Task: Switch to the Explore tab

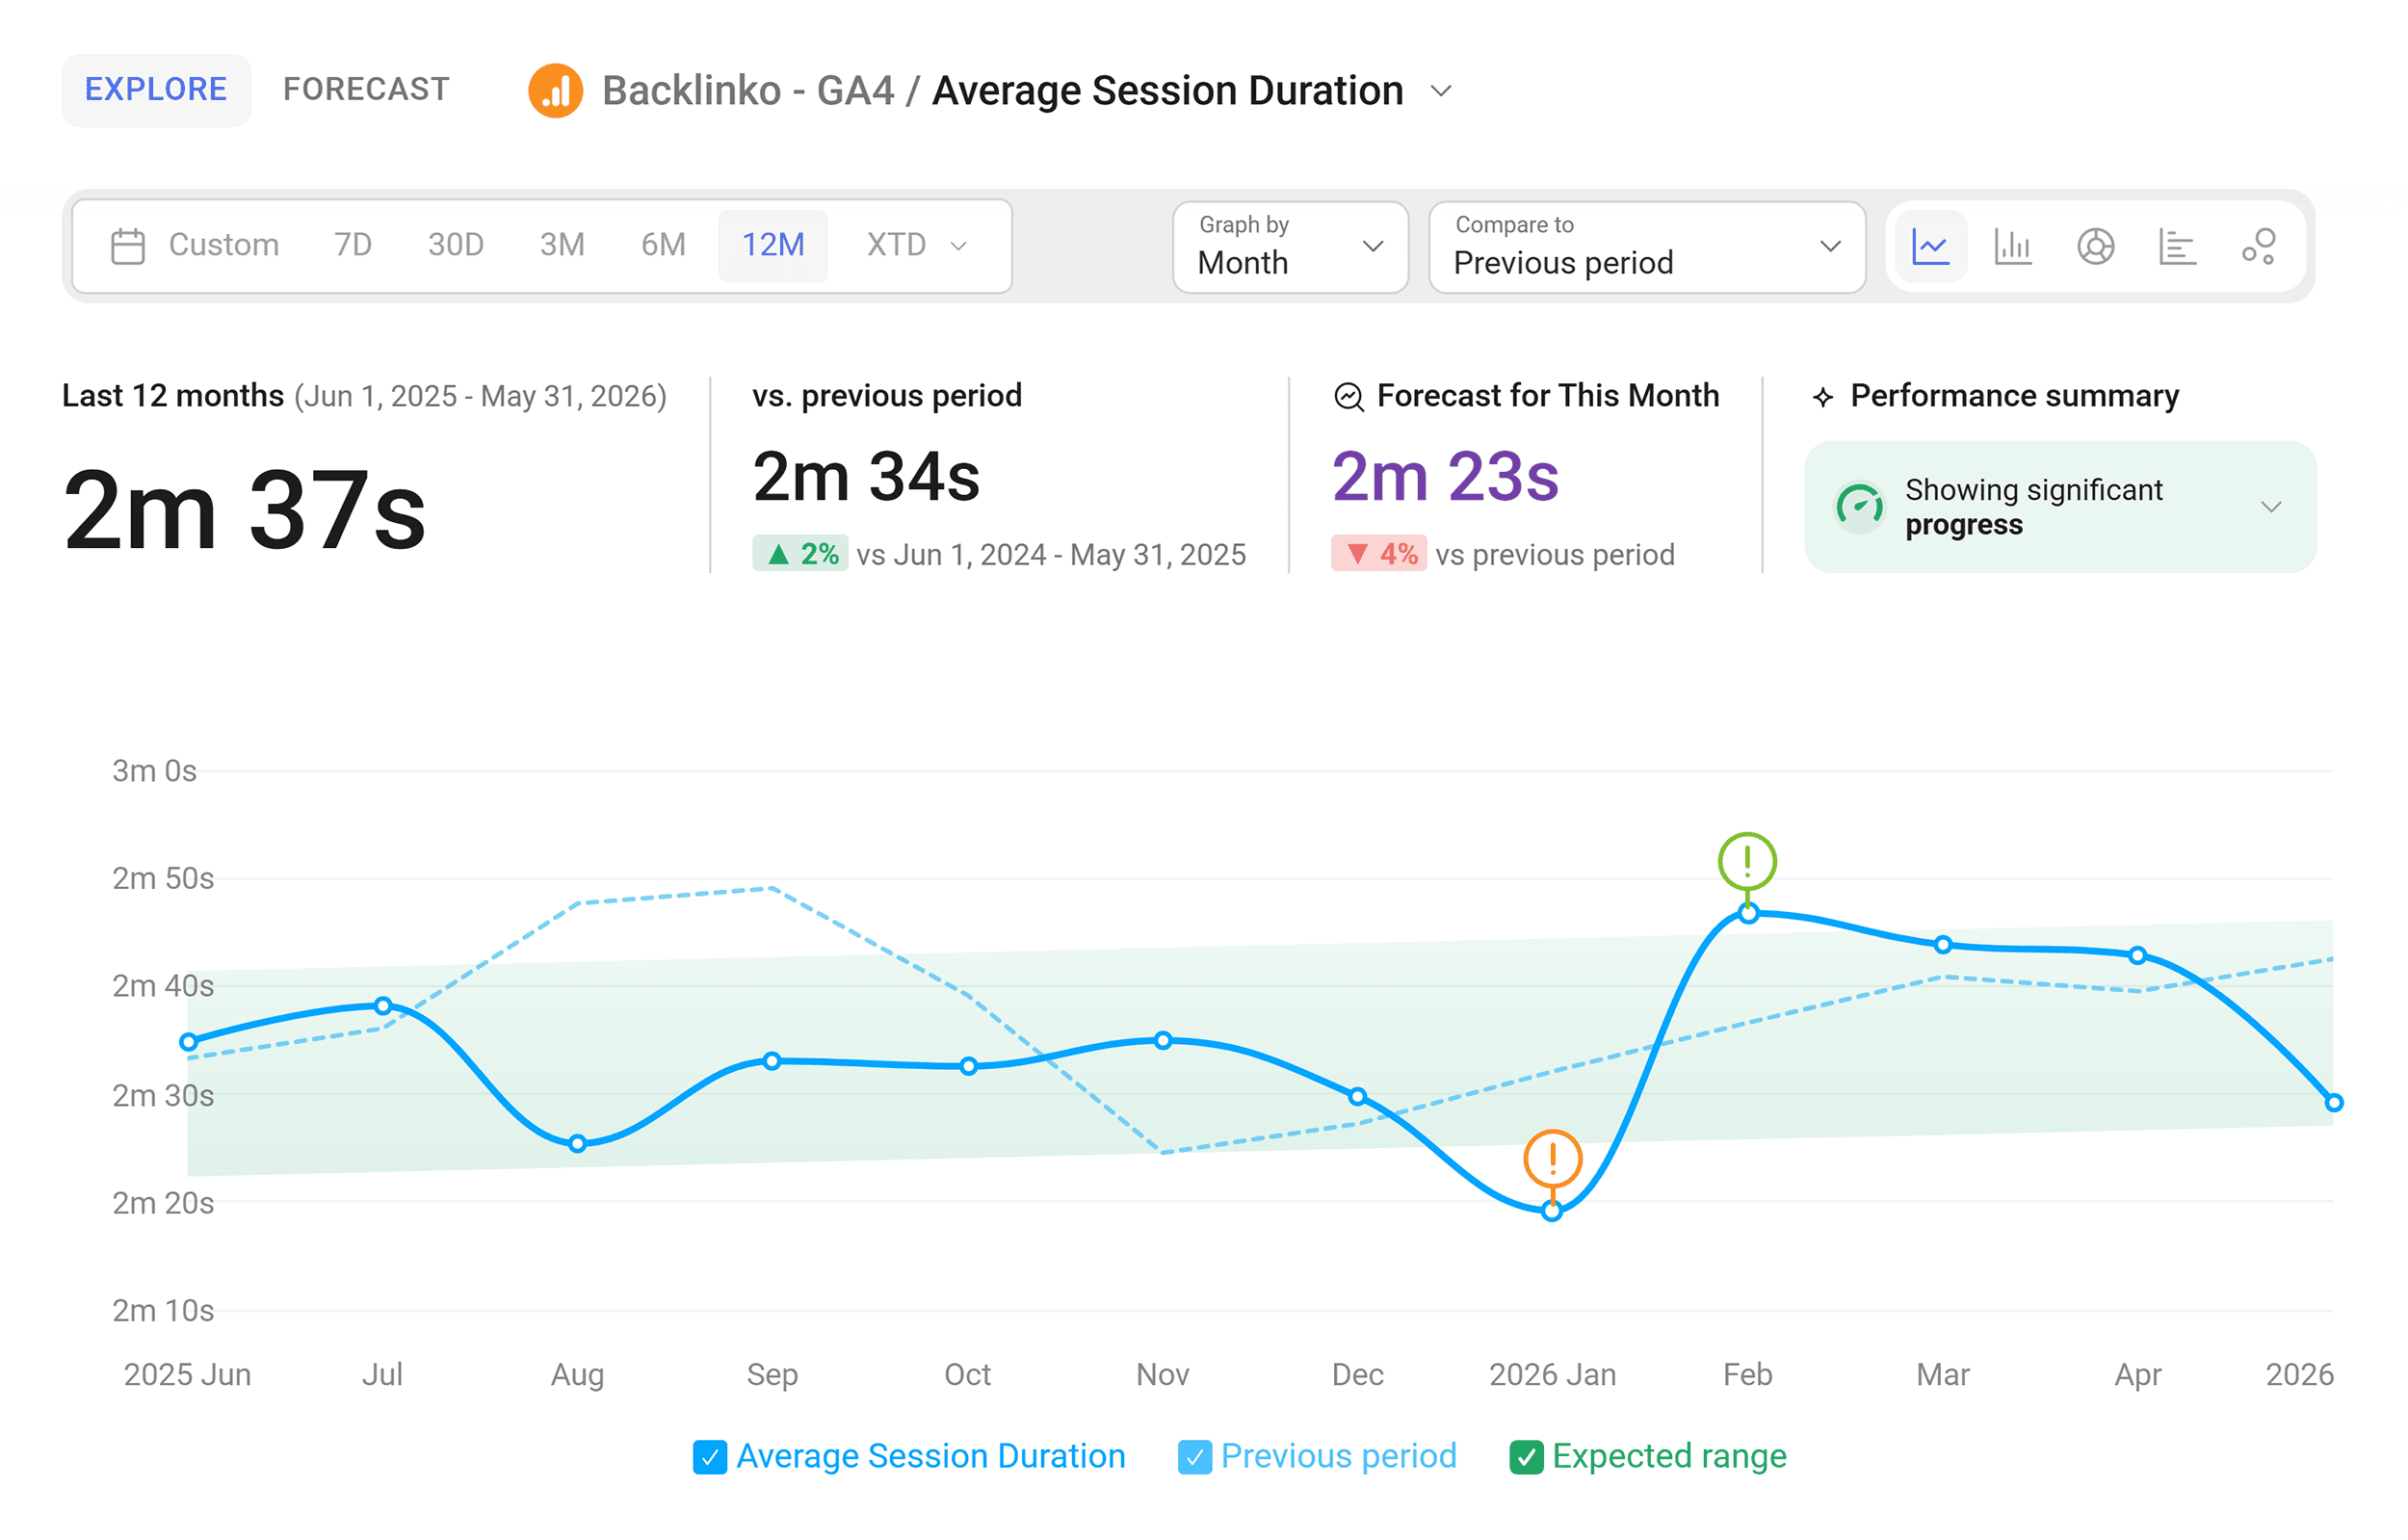Action: (156, 90)
